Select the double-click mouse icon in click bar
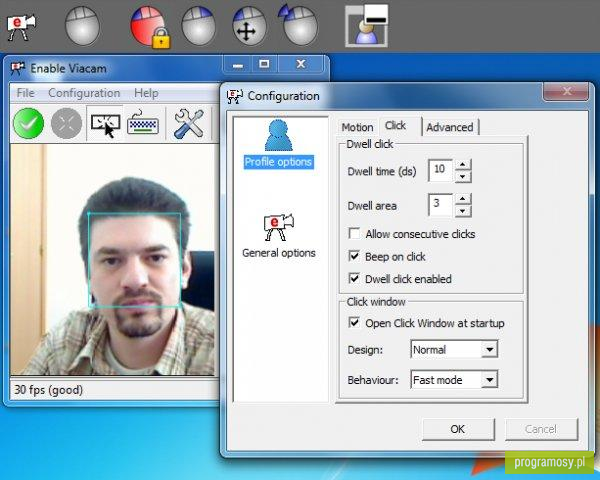Viewport: 600px width, 480px height. click(x=298, y=25)
